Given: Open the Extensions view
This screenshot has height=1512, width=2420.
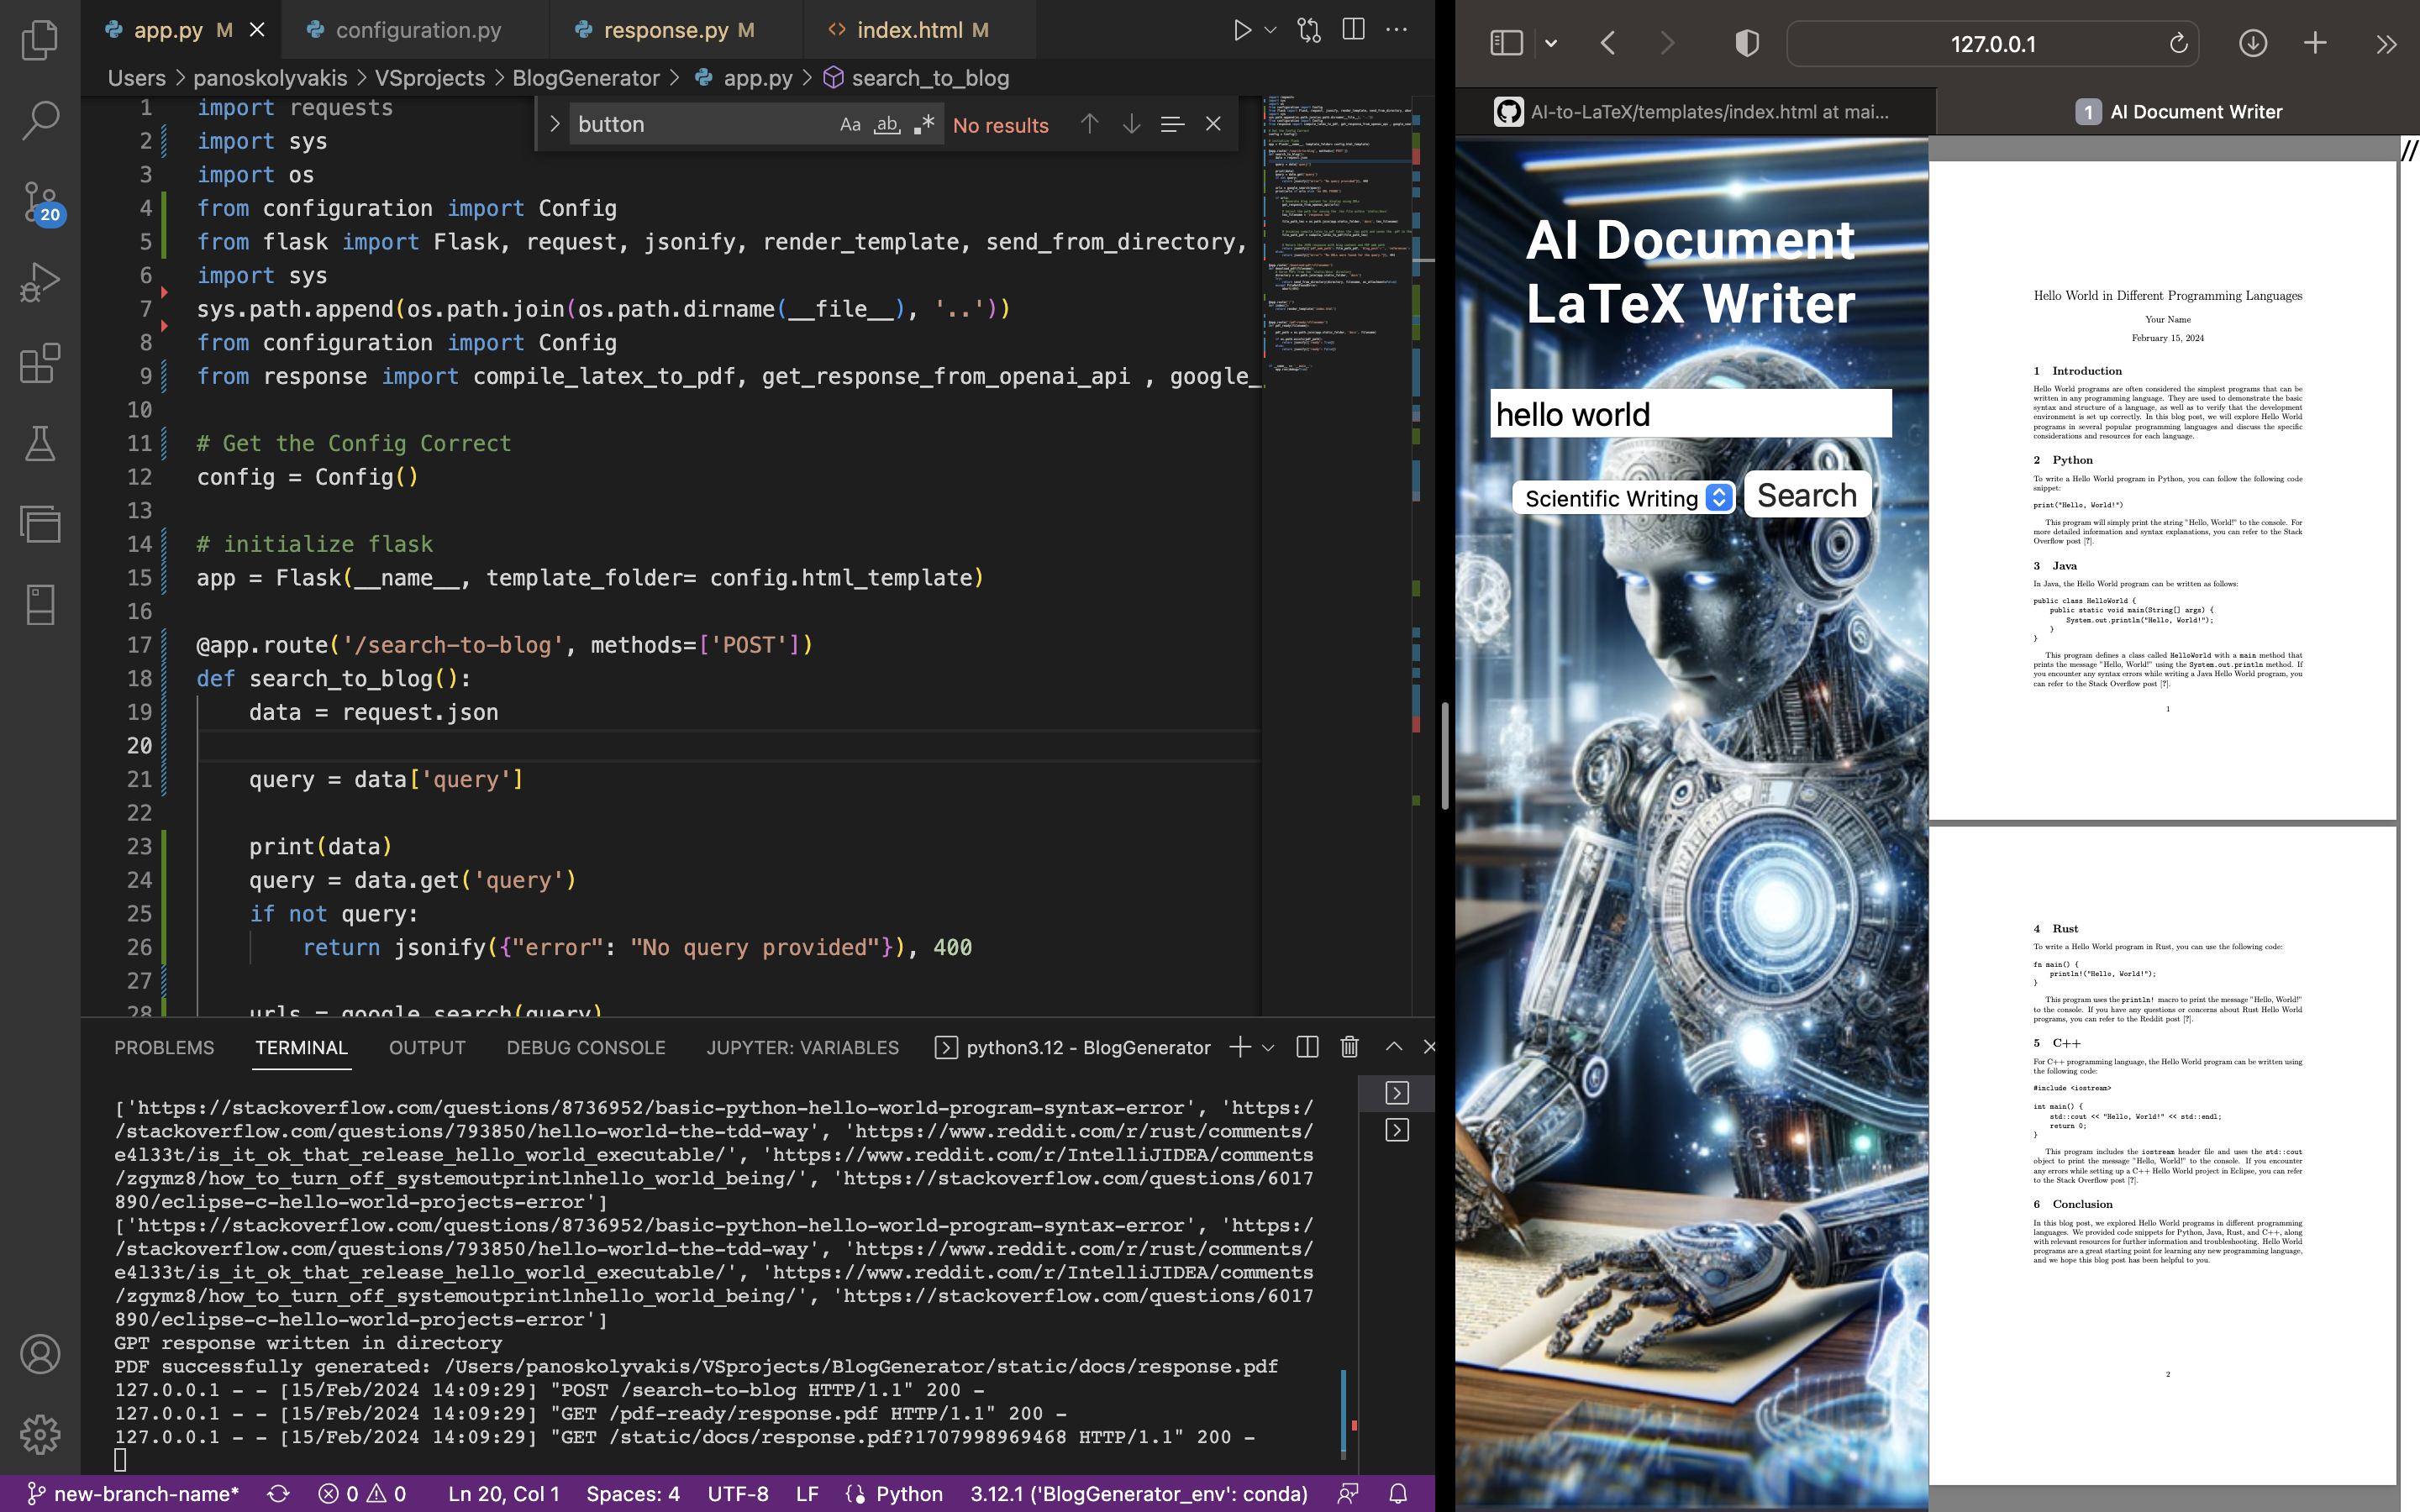Looking at the screenshot, I should tap(40, 363).
